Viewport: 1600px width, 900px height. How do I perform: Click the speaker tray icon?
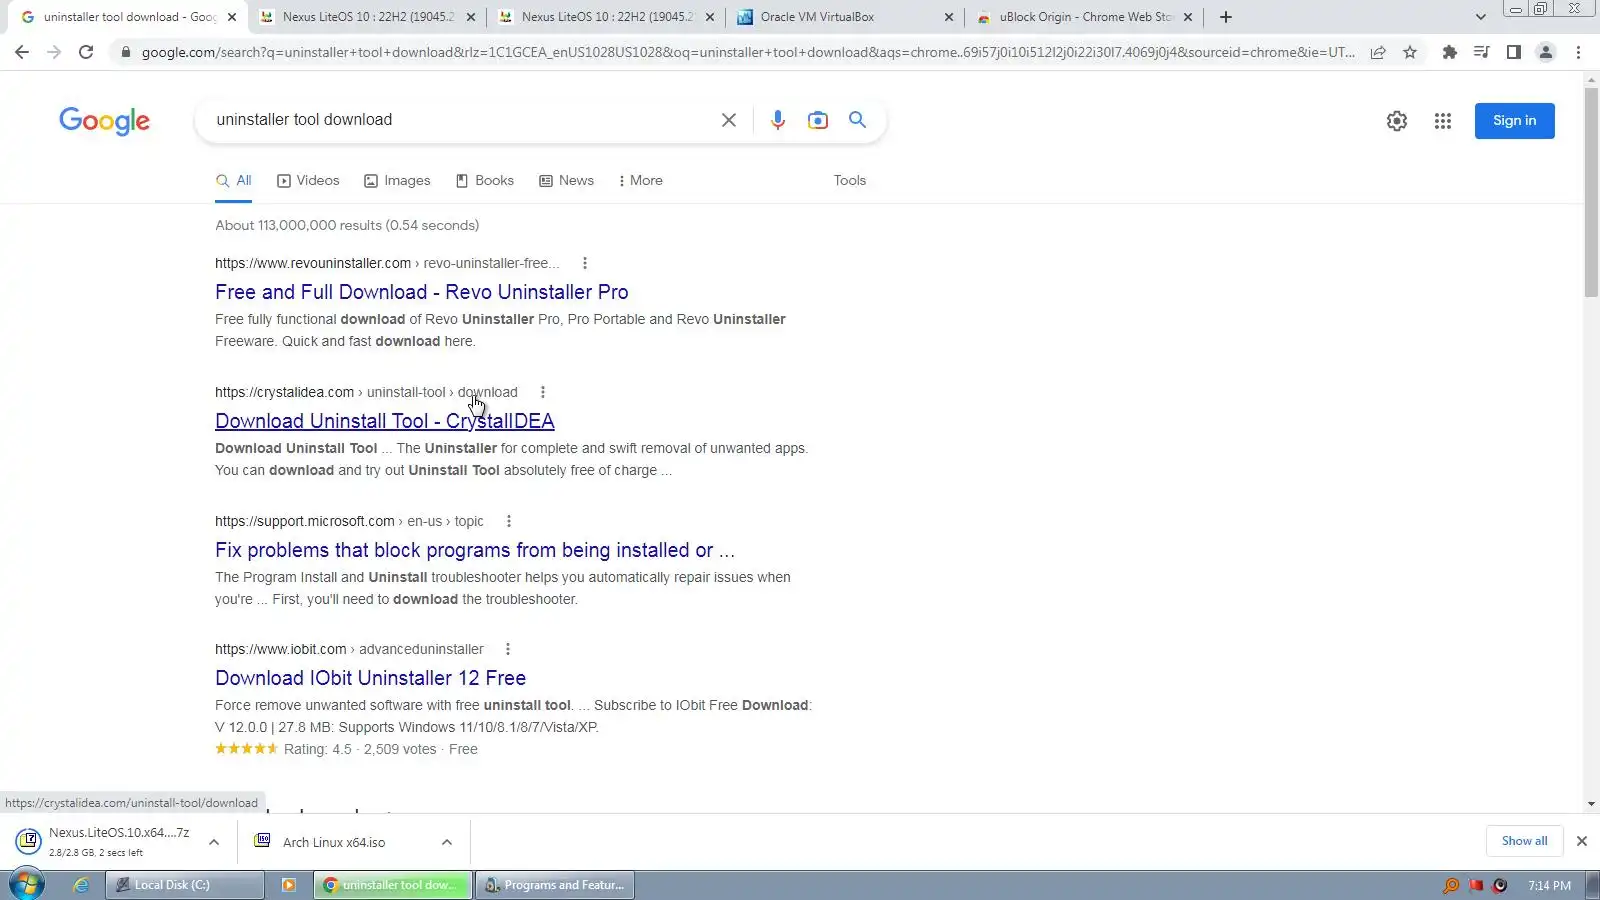point(1500,885)
